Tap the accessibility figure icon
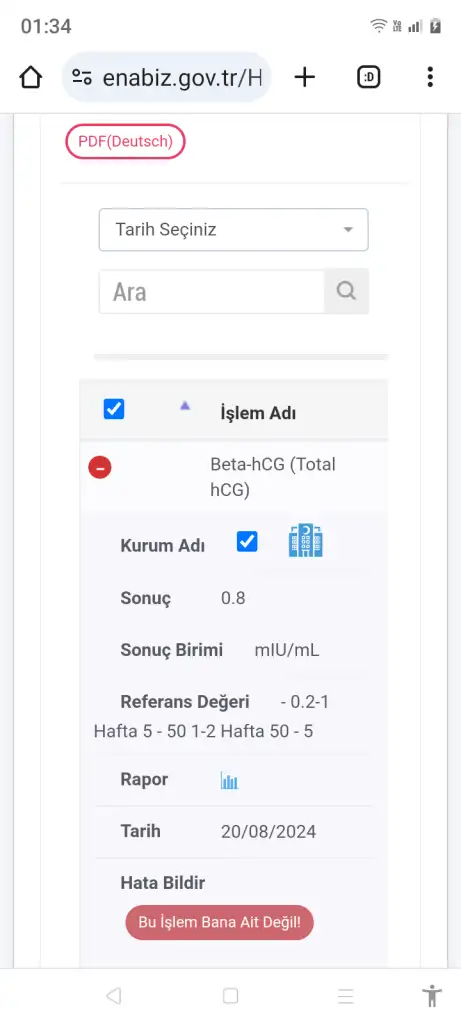This screenshot has height=1024, width=461. (x=432, y=996)
